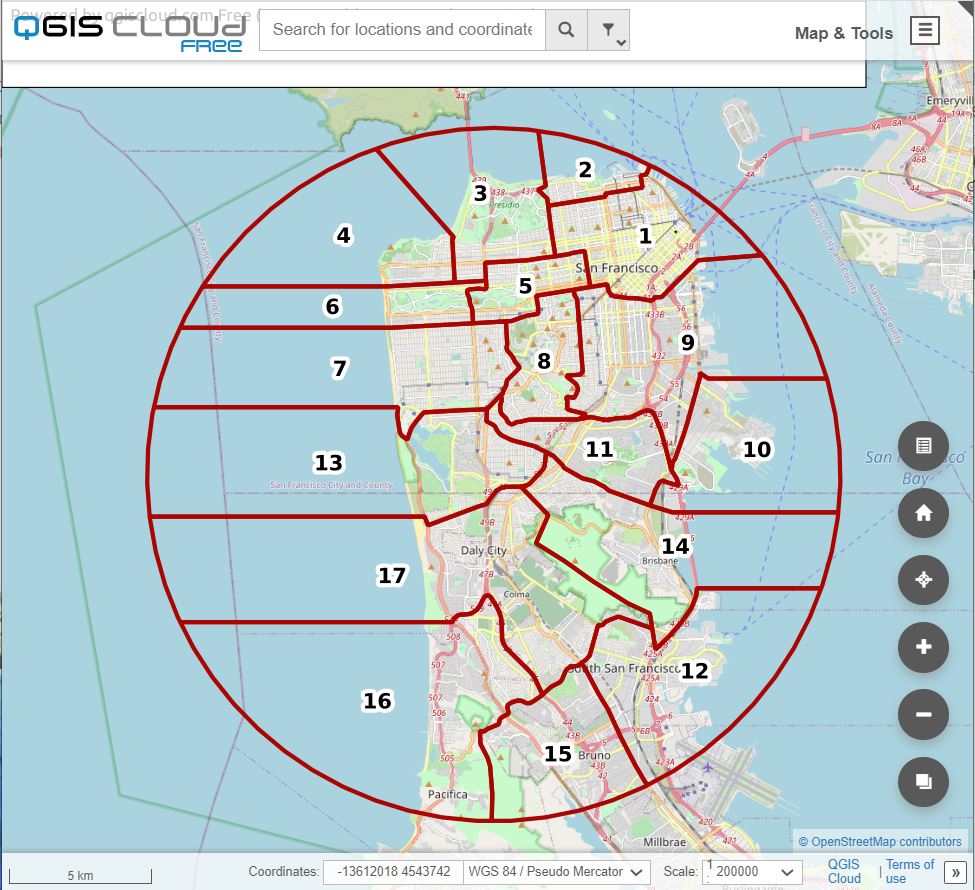This screenshot has width=975, height=890.
Task: Click the QGIS Cloud Free logo
Action: (x=129, y=31)
